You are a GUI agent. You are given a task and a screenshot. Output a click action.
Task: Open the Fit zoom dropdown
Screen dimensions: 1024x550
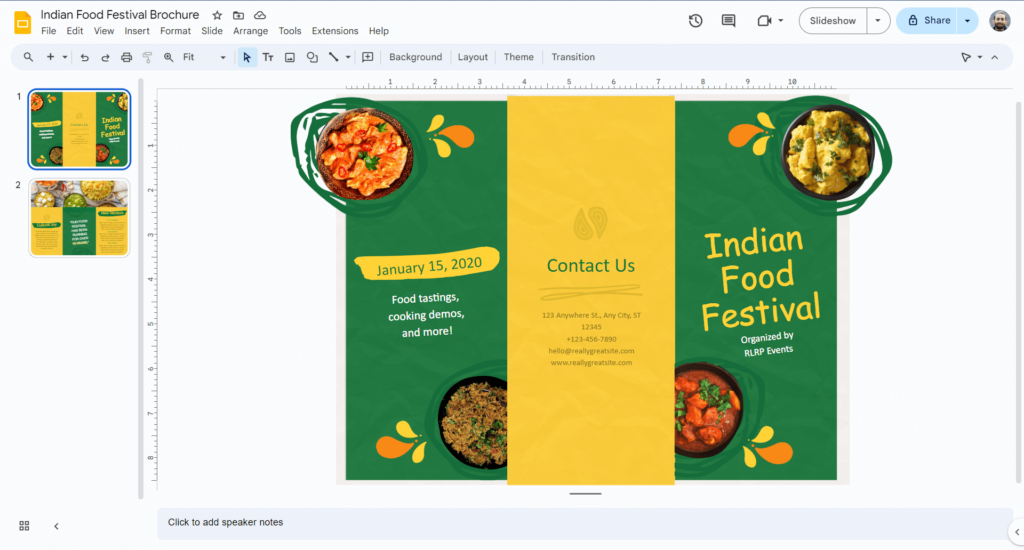[204, 57]
